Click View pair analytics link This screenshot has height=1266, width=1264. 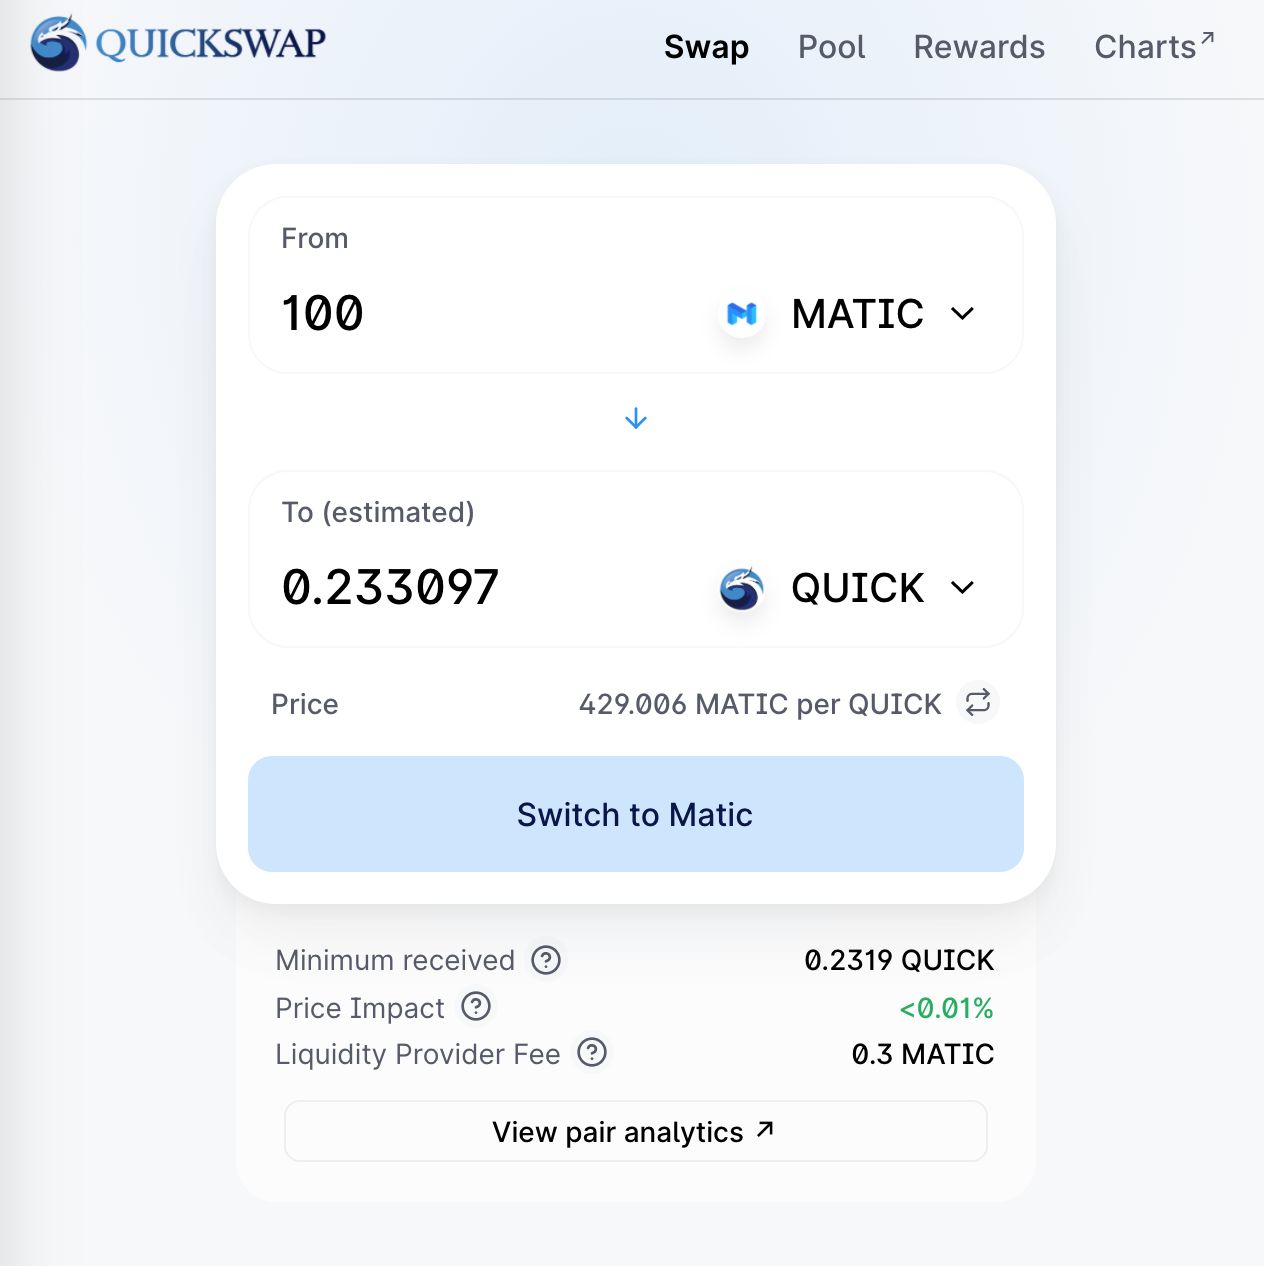[x=635, y=1131]
